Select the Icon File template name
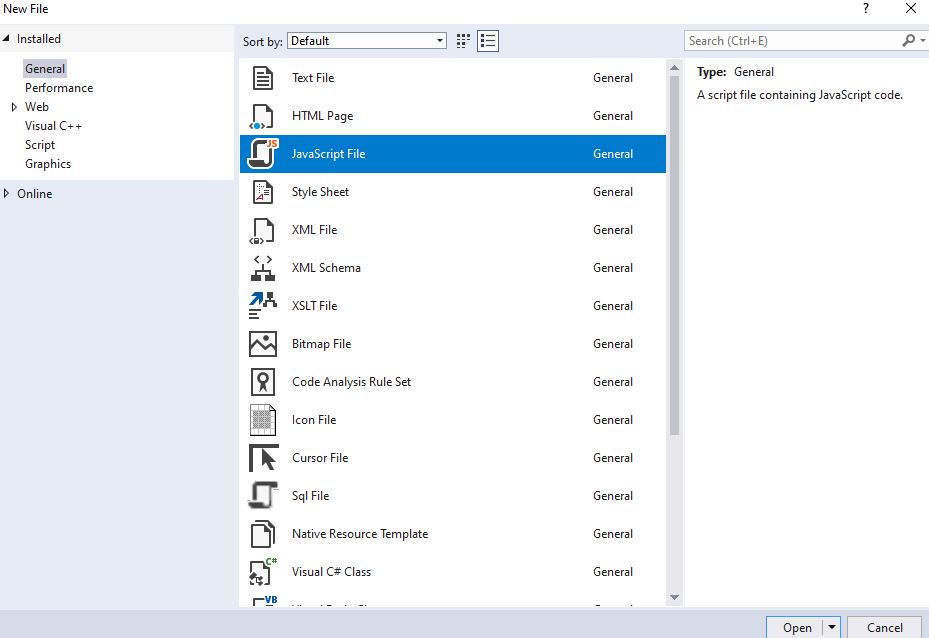Viewport: 929px width, 638px height. point(314,420)
